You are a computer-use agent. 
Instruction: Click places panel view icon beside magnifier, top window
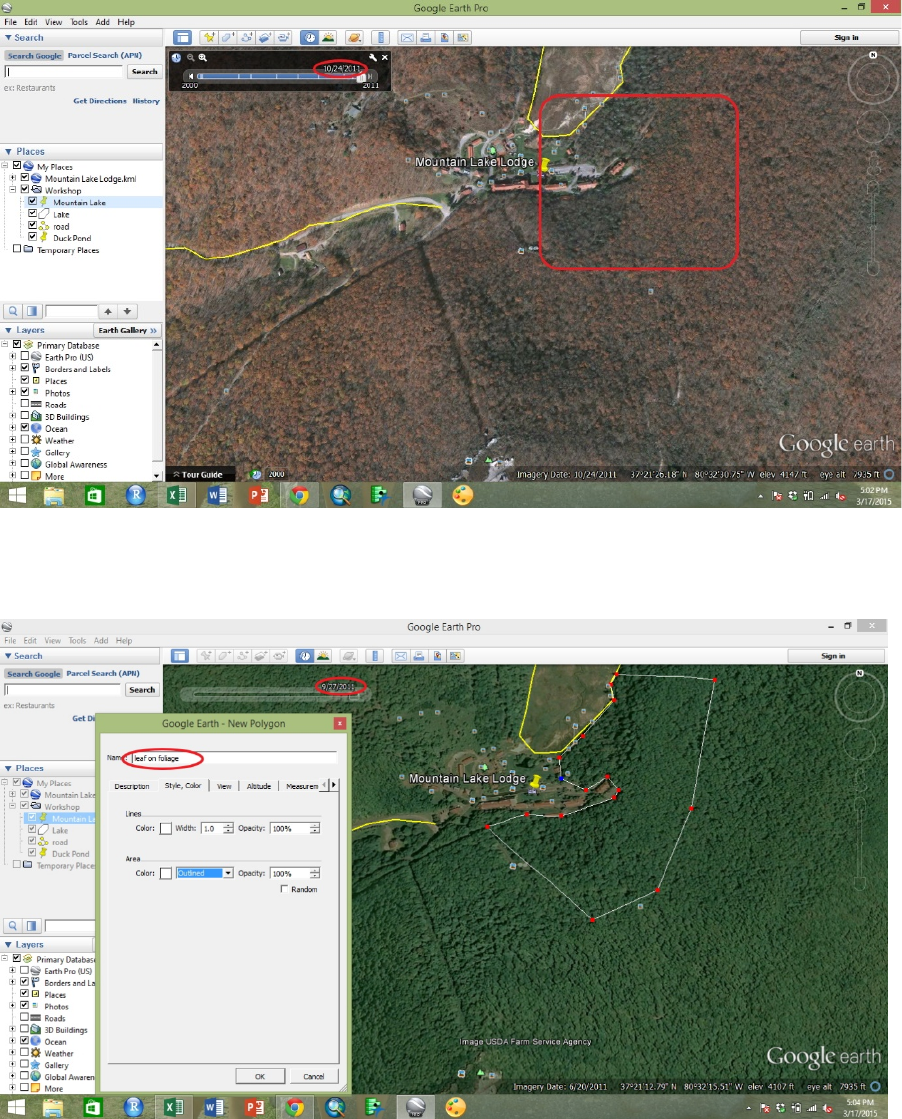coord(31,311)
